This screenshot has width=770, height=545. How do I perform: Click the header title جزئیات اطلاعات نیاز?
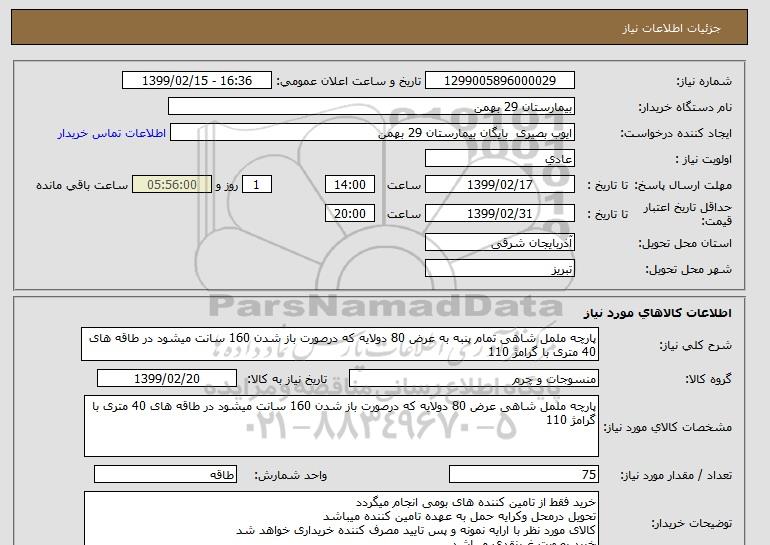pyautogui.click(x=671, y=28)
